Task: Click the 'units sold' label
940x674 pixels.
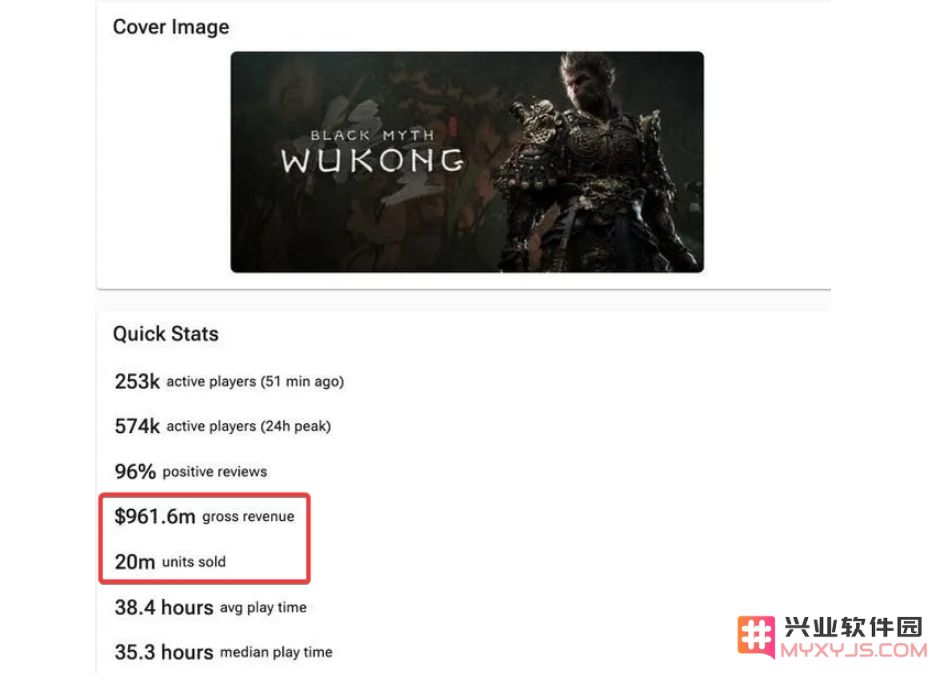Action: tap(194, 562)
